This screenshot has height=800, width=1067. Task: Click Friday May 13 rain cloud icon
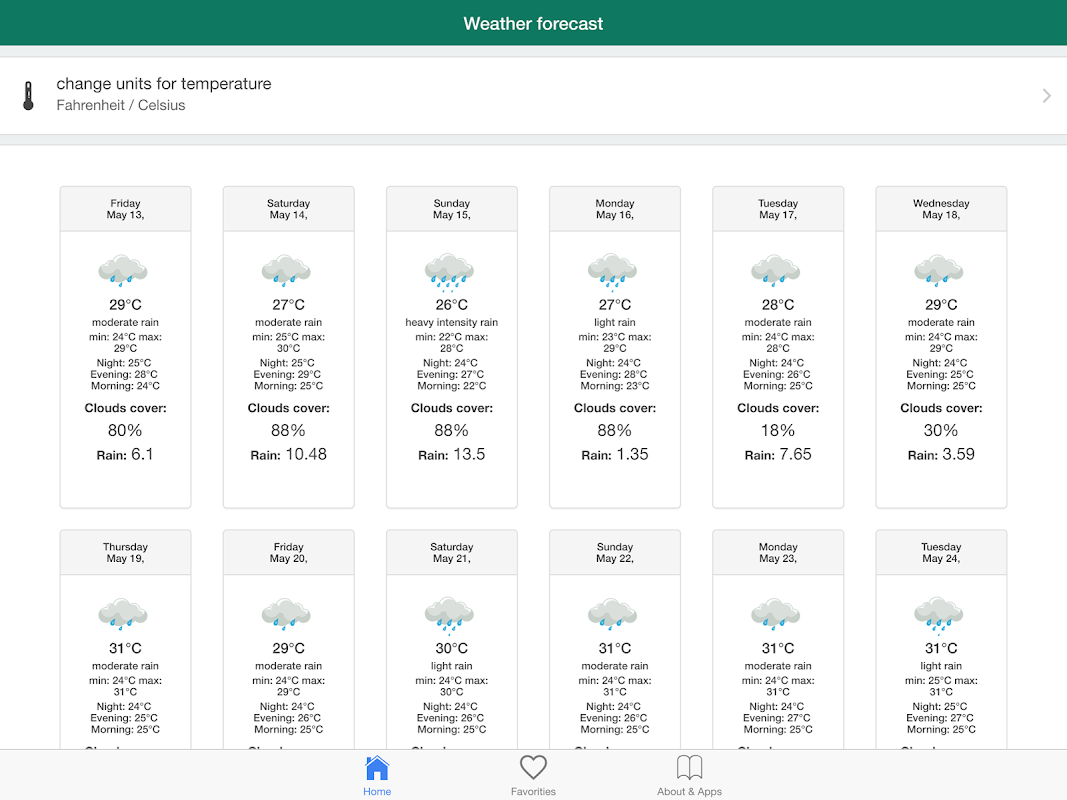click(123, 270)
